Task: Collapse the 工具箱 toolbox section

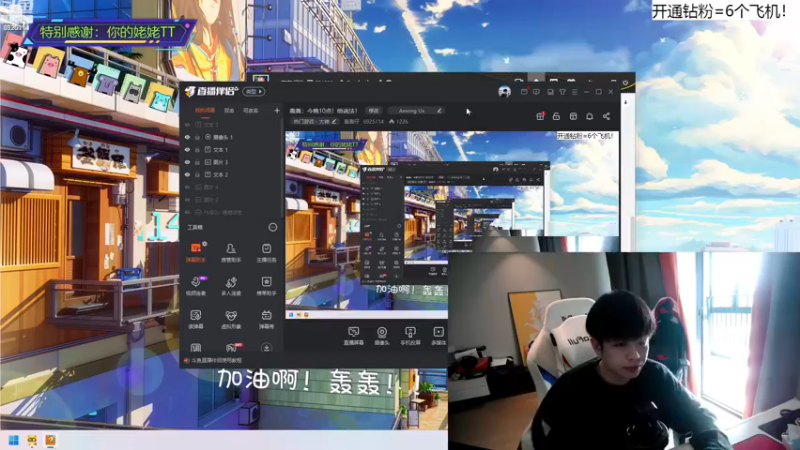Action: point(273,227)
